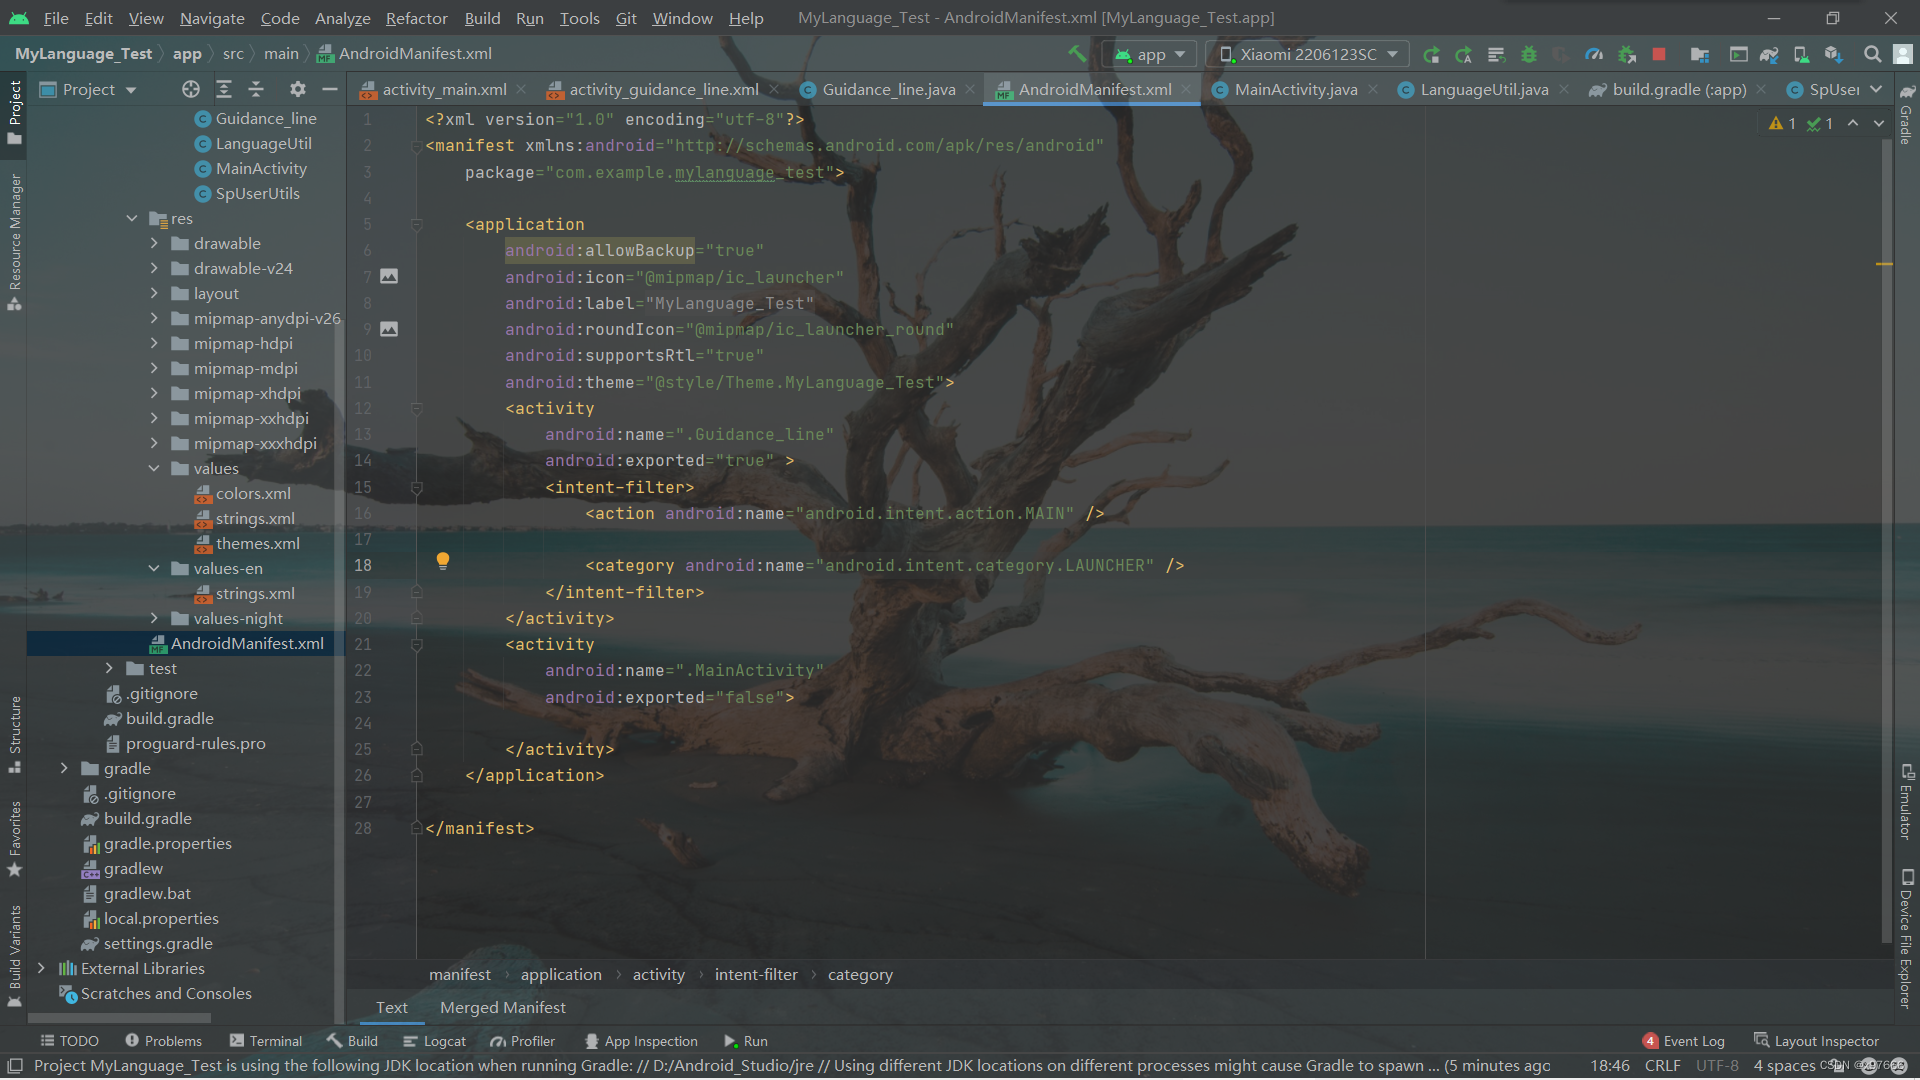Expand the drawable folder in tree

pos(154,243)
